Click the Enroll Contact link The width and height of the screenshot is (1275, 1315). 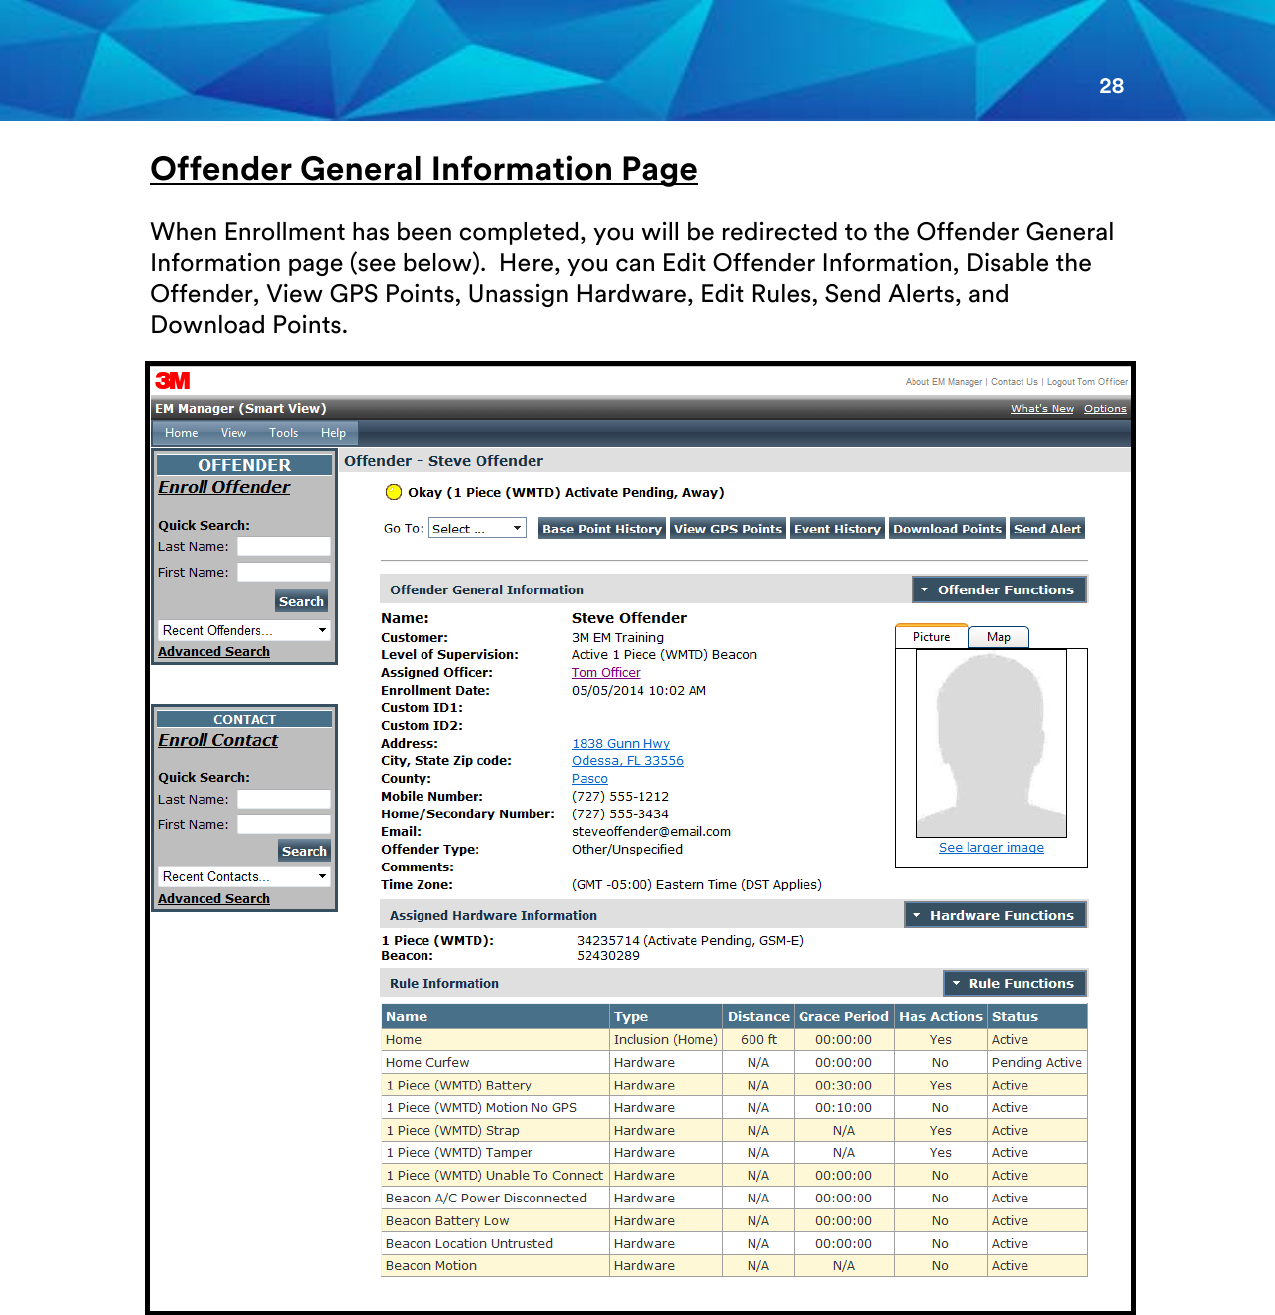(218, 740)
